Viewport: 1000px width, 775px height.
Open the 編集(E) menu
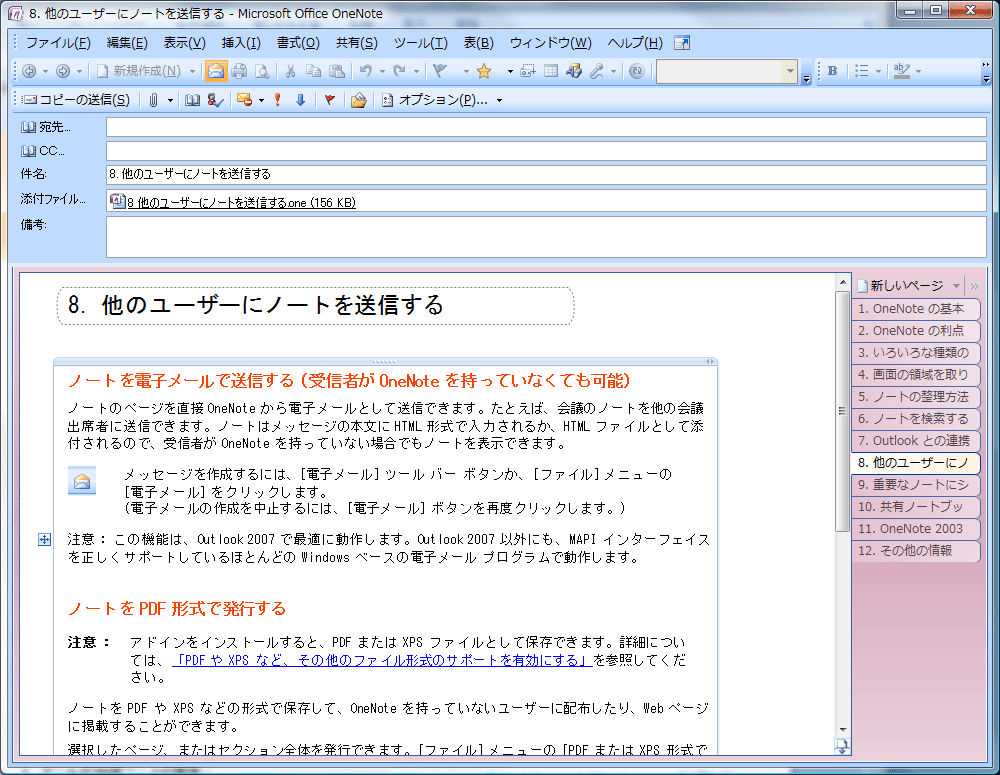point(127,43)
